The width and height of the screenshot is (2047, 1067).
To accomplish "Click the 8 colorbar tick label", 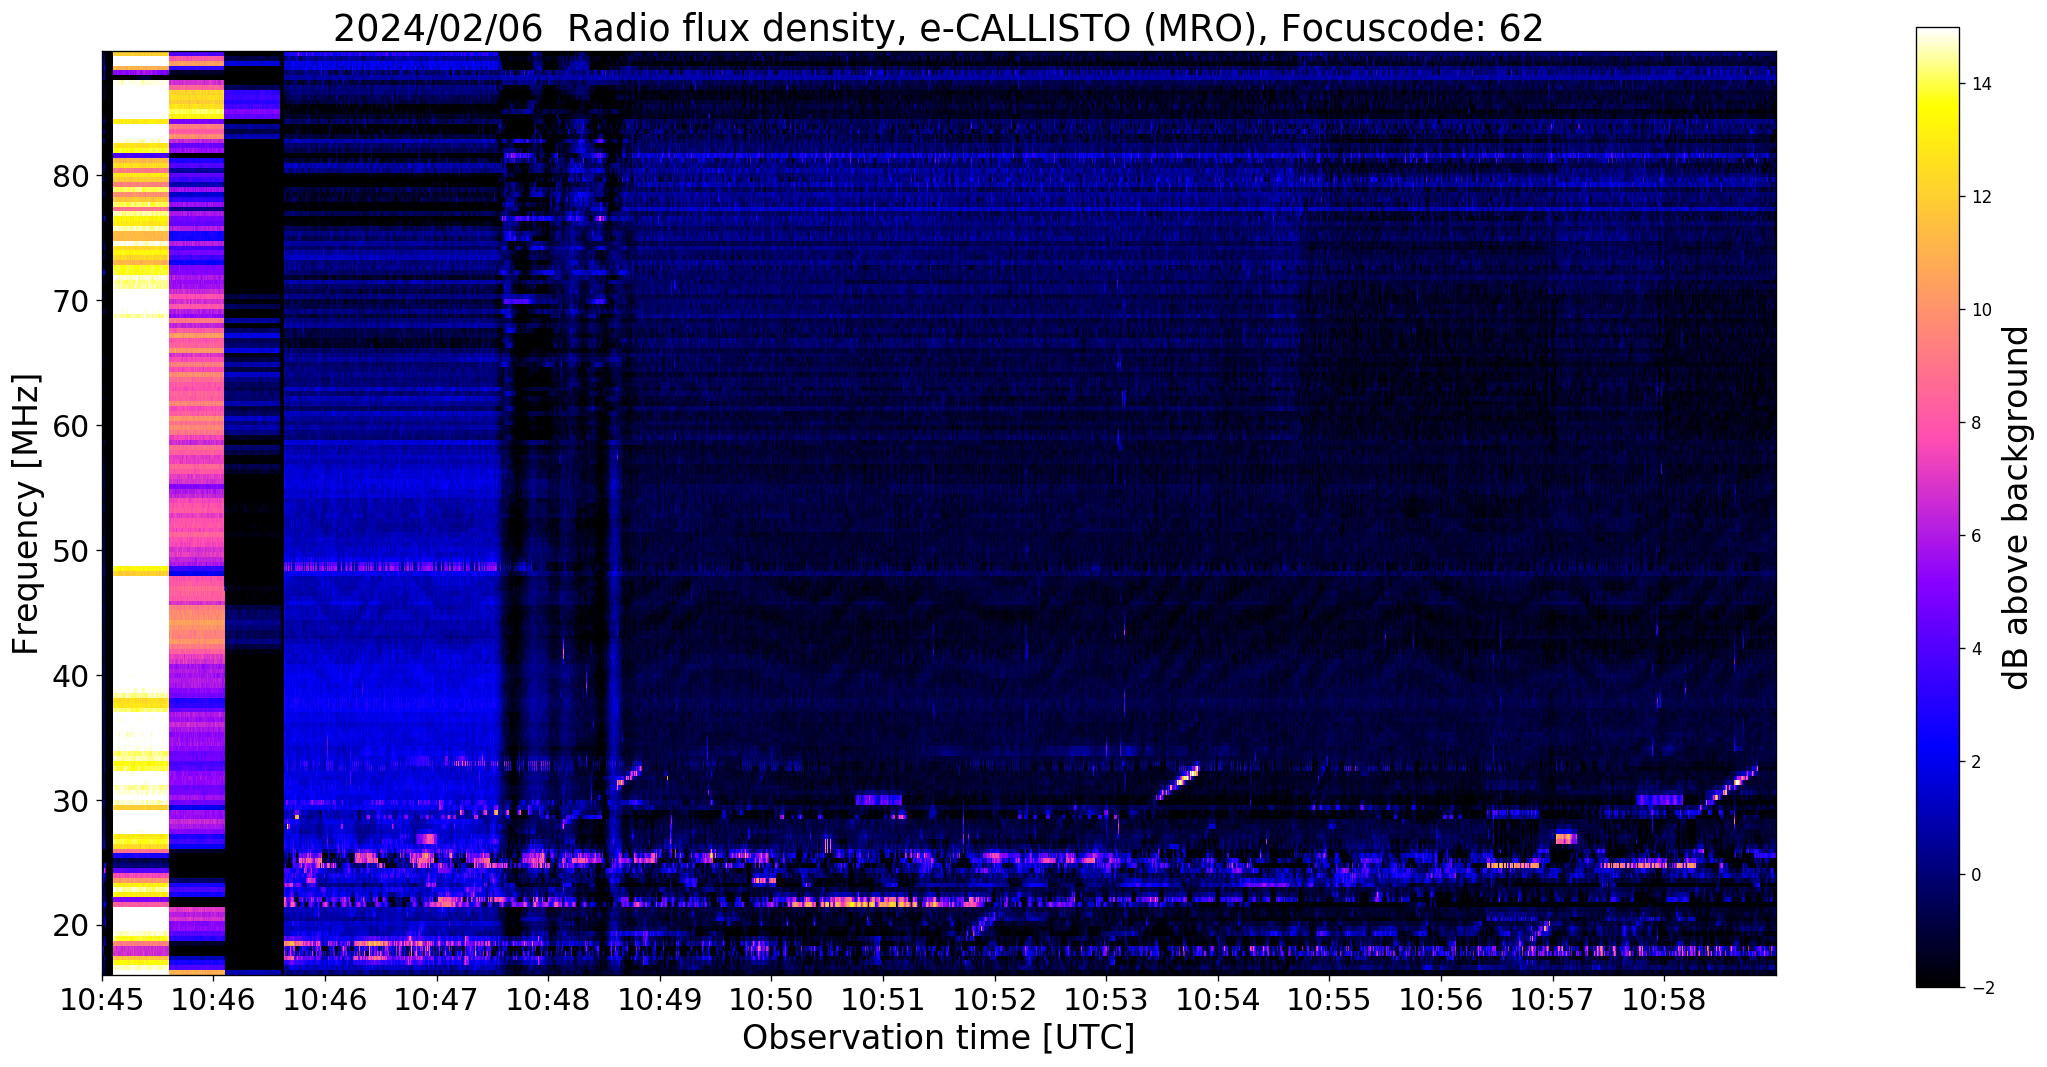I will tap(1976, 423).
